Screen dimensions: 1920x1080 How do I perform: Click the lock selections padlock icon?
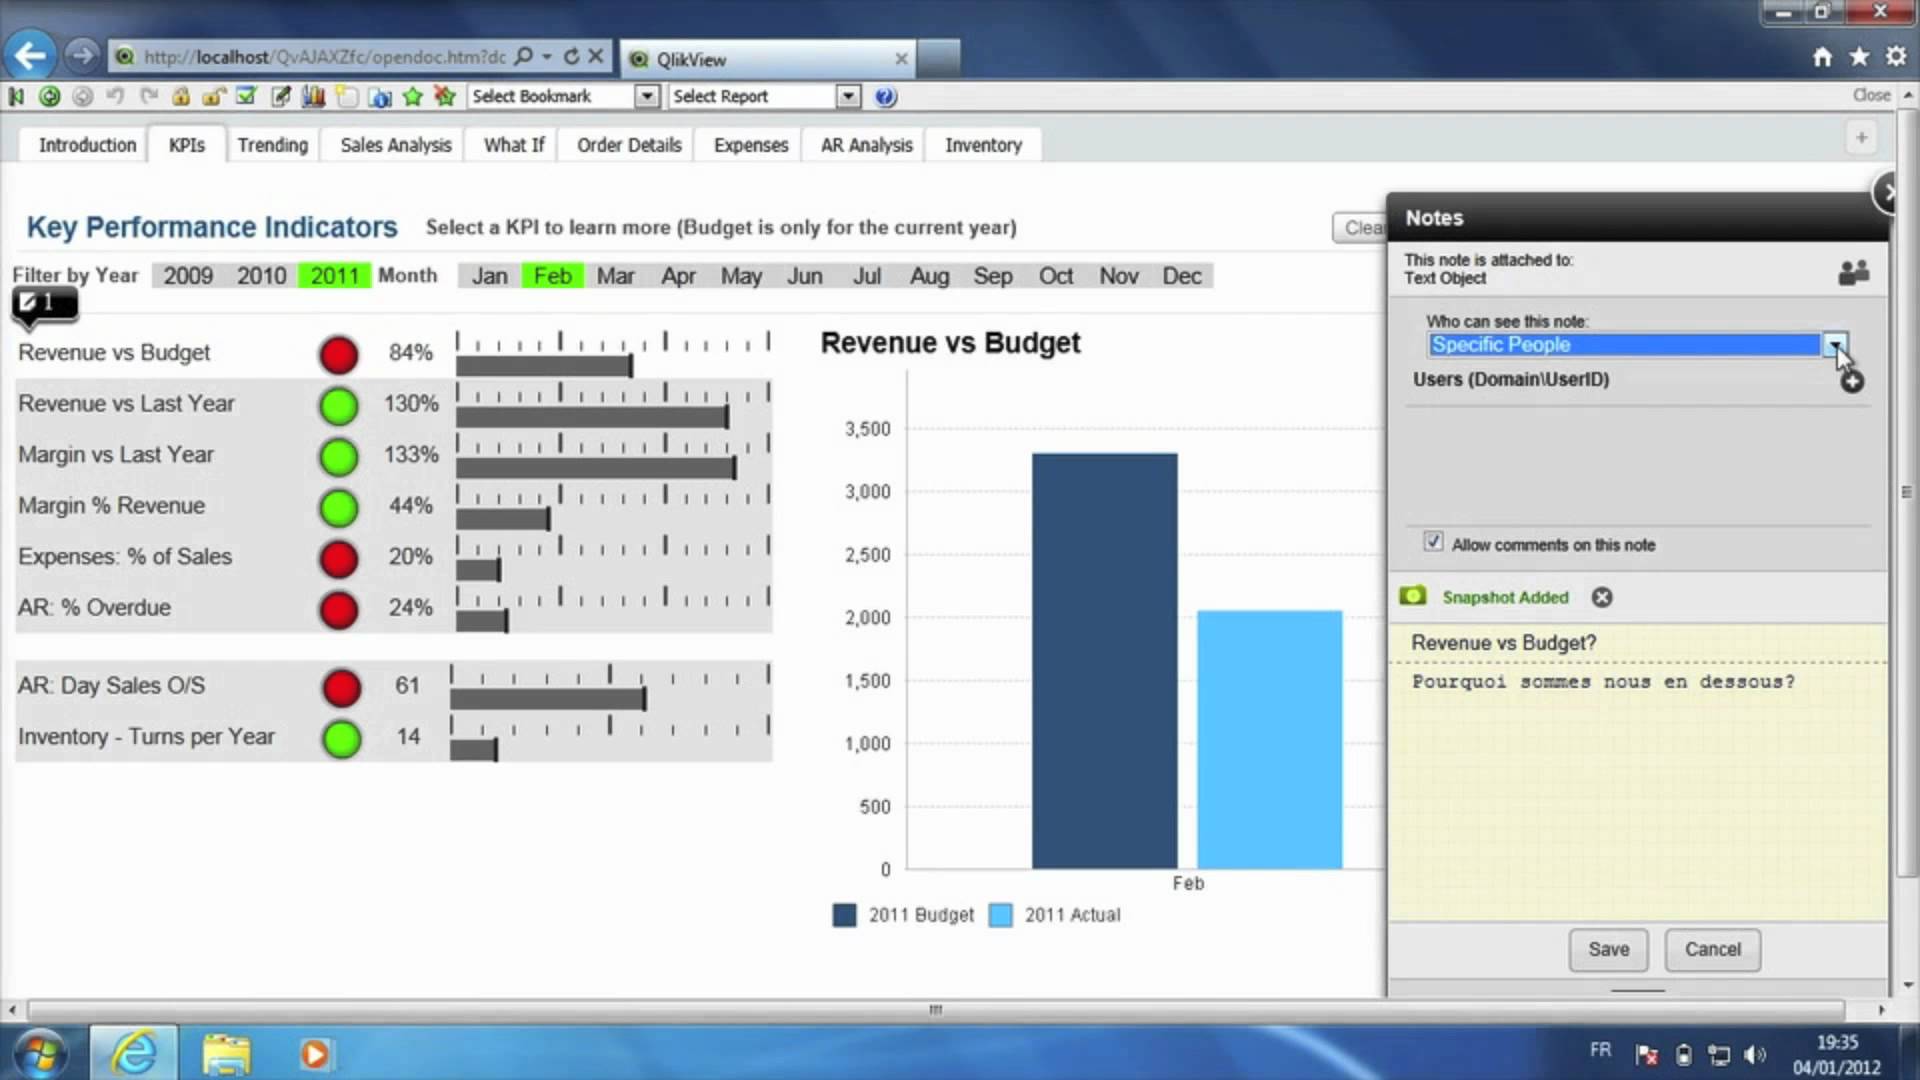click(x=181, y=97)
